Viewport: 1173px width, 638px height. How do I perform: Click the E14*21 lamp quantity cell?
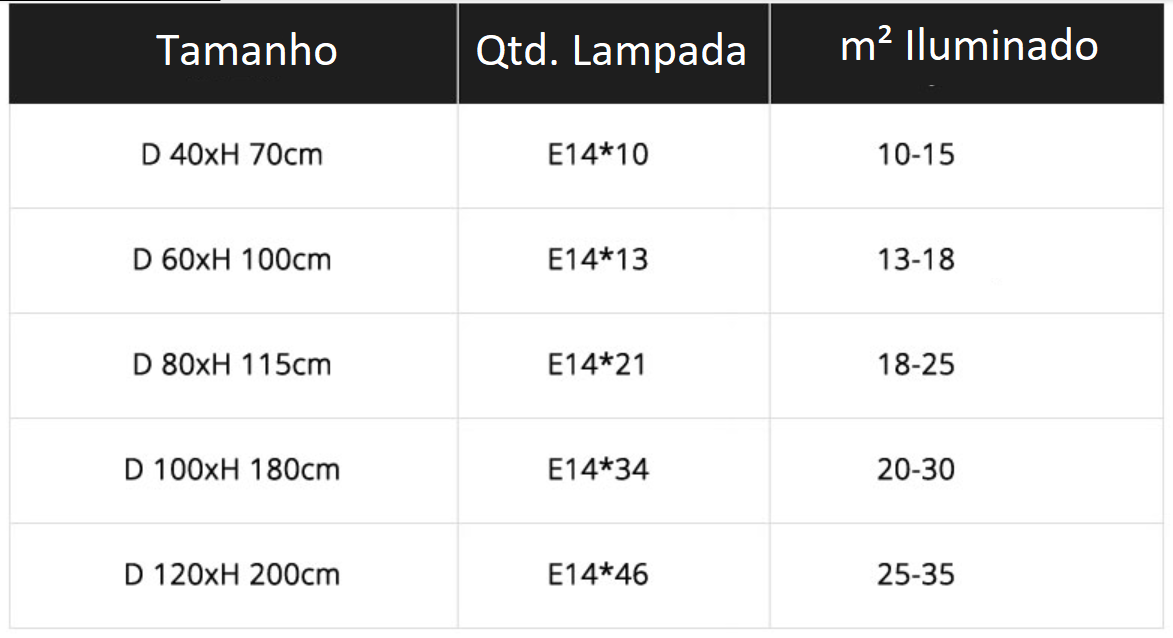(597, 364)
